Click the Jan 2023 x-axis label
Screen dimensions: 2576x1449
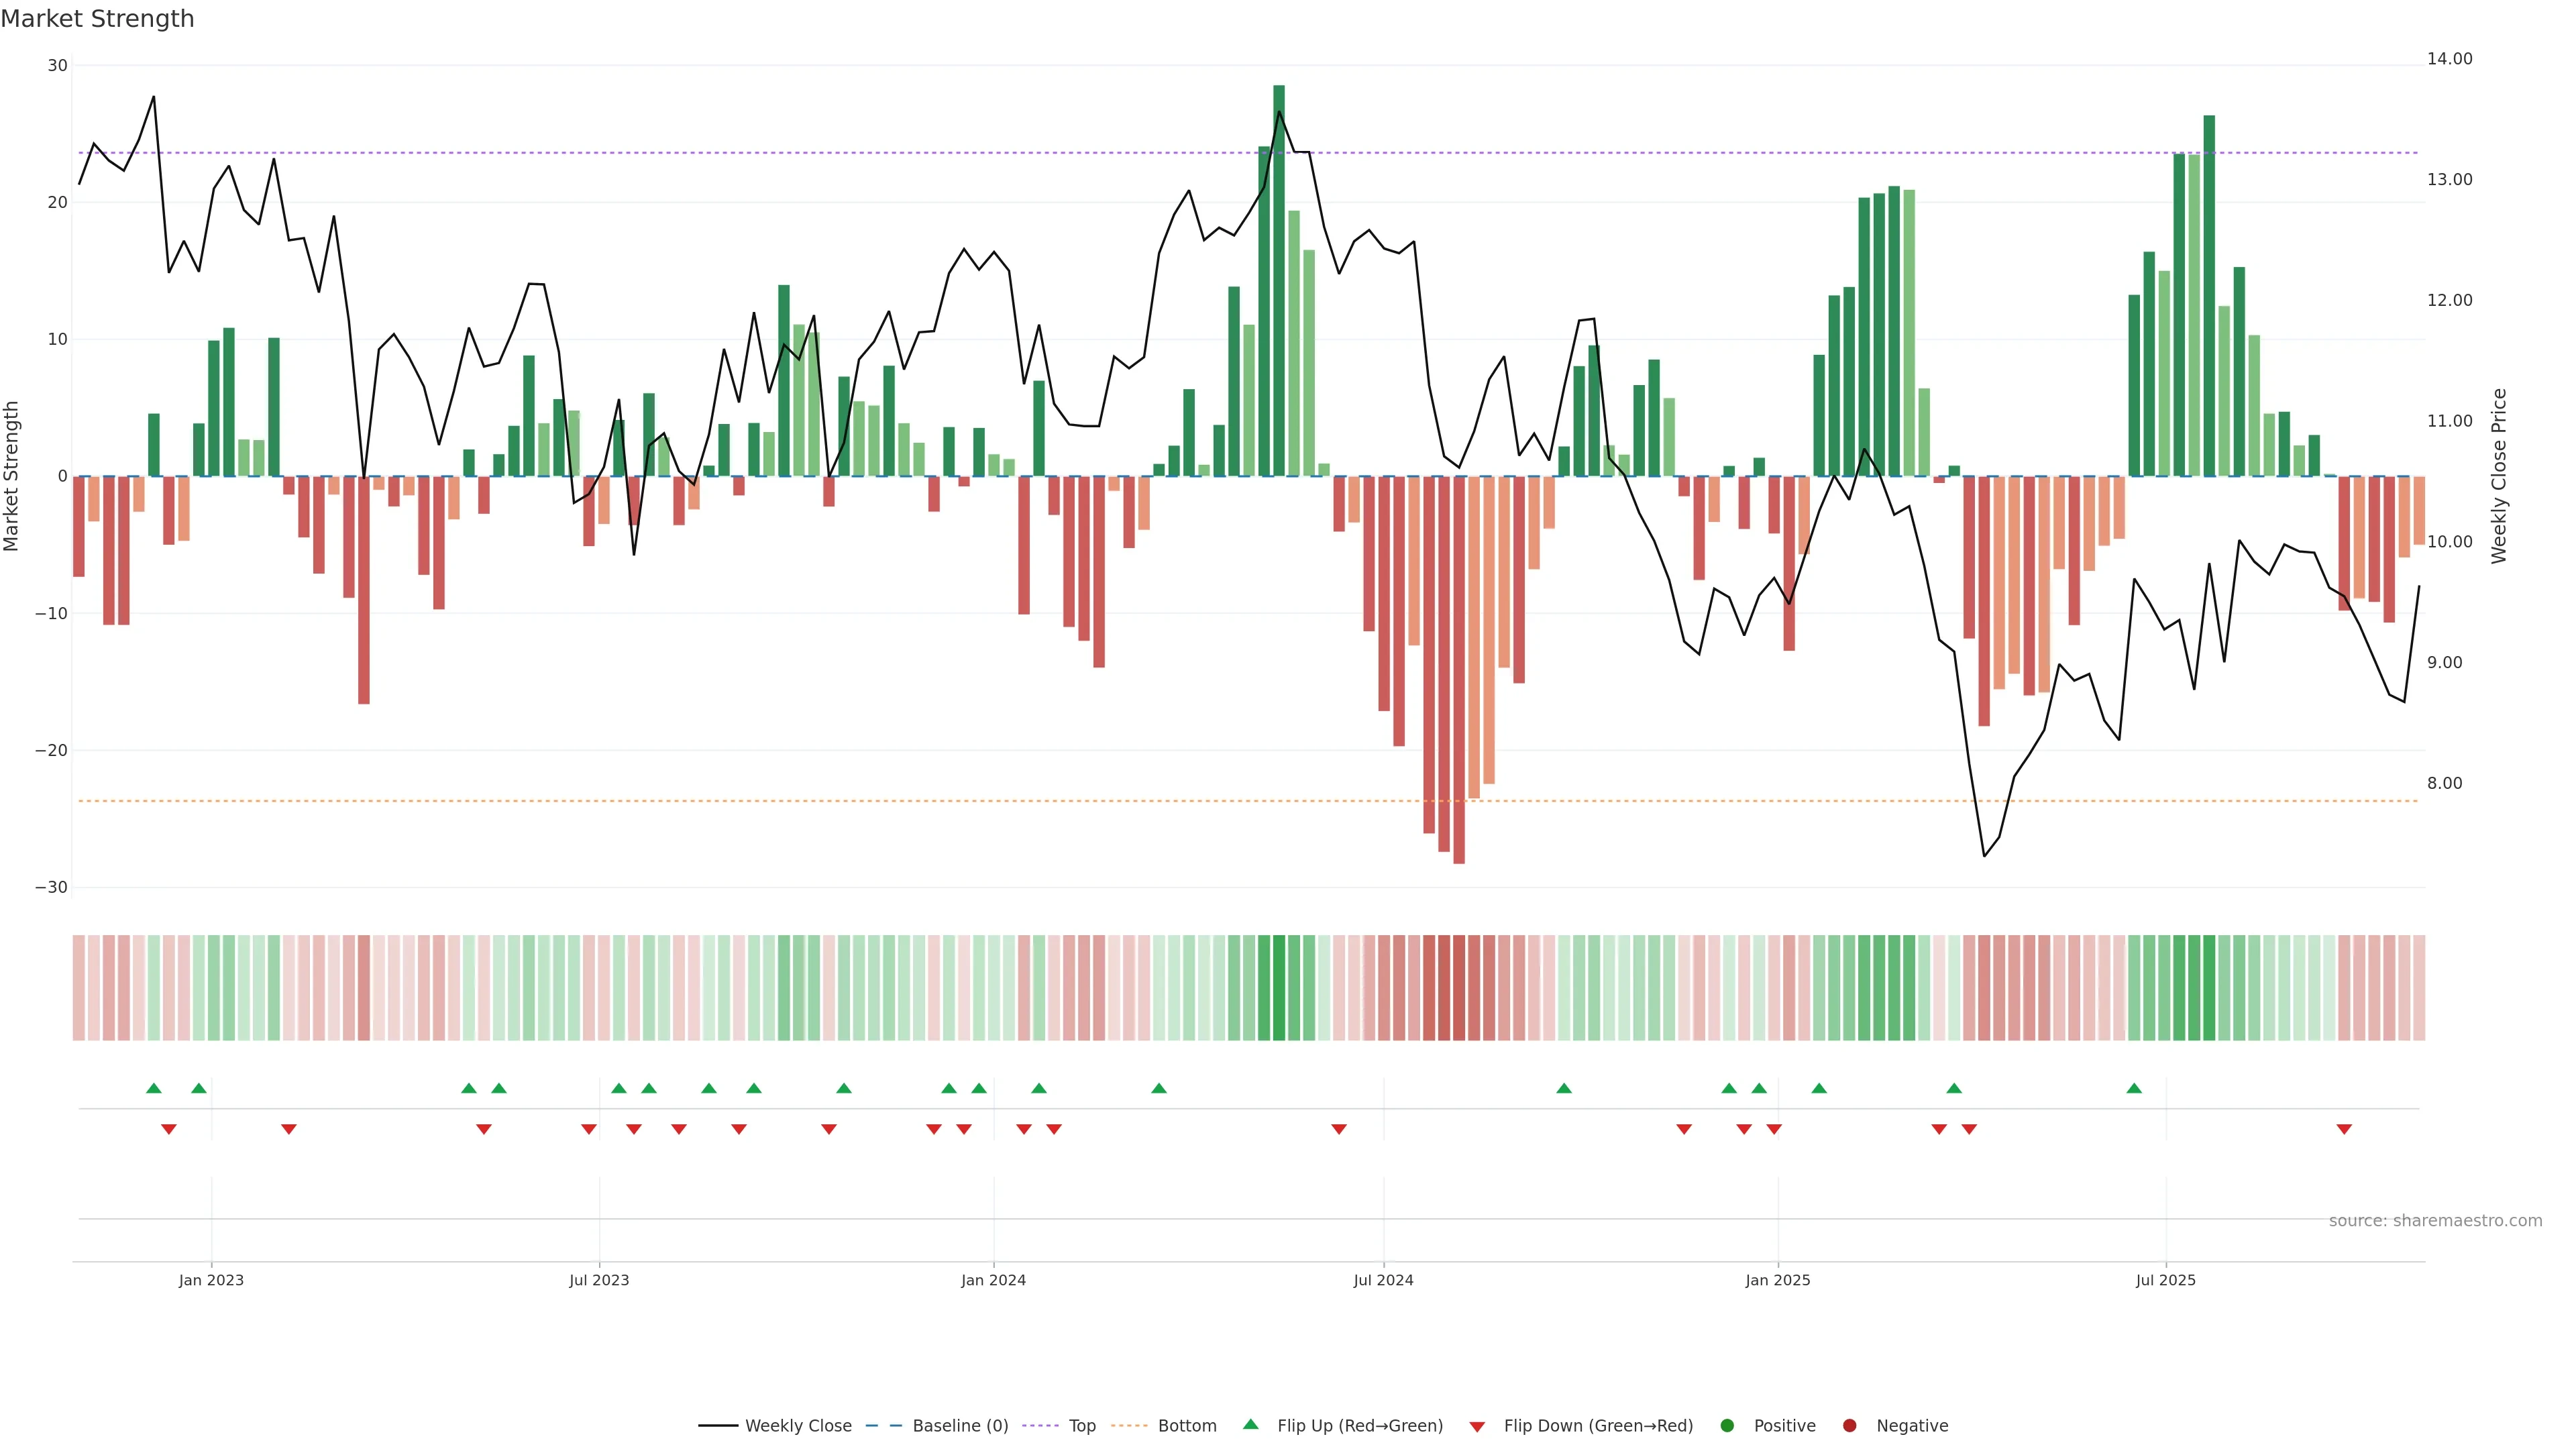(x=211, y=1280)
